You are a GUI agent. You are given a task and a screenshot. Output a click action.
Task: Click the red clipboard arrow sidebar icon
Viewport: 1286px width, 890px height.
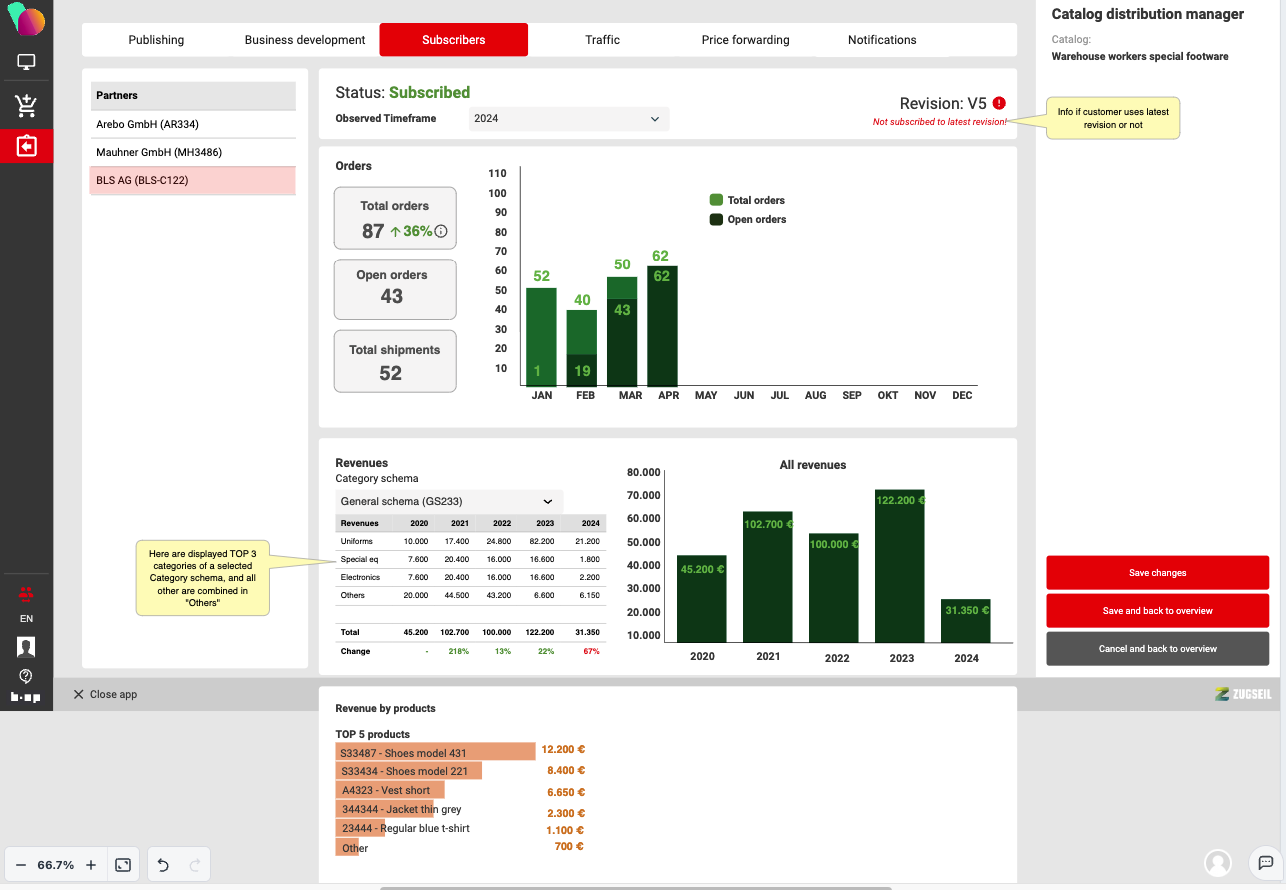click(26, 146)
